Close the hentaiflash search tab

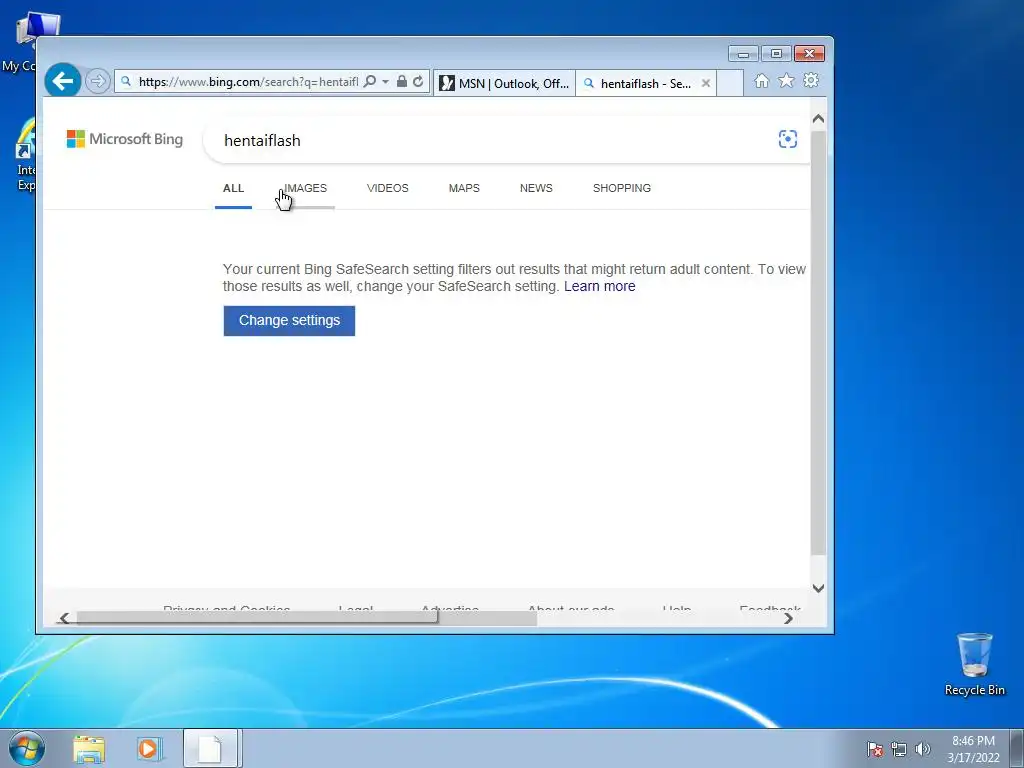[x=705, y=84]
